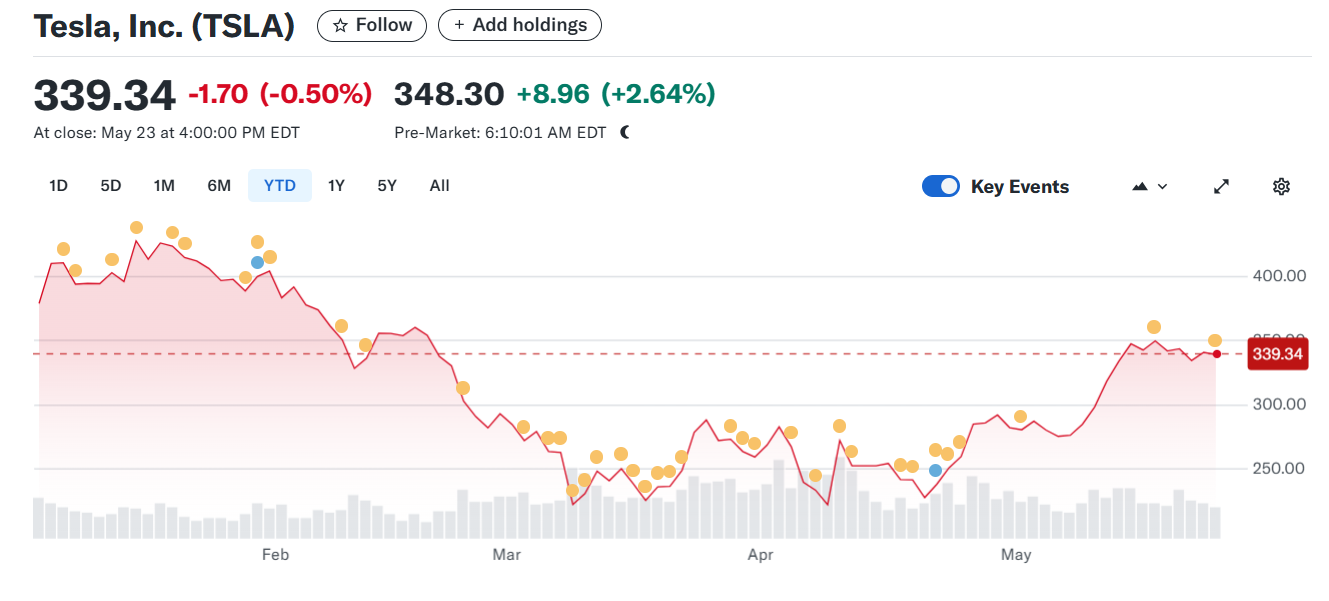Switch the chart range to 1D
This screenshot has height=601, width=1329.
[x=58, y=185]
